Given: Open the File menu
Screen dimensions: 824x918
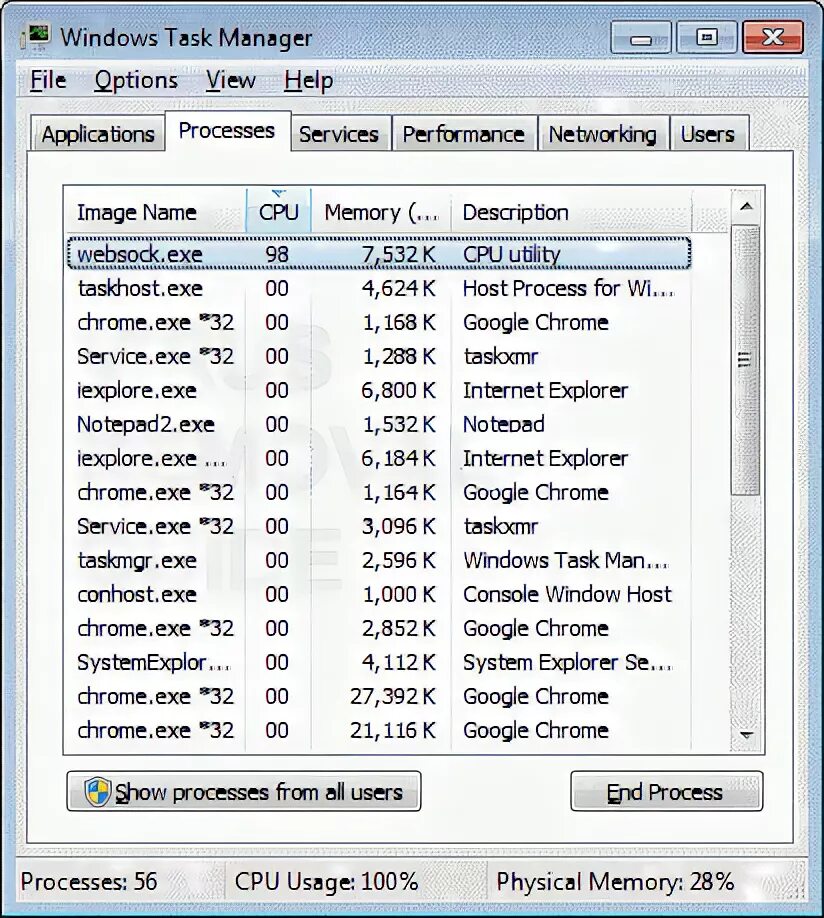Looking at the screenshot, I should pos(48,80).
